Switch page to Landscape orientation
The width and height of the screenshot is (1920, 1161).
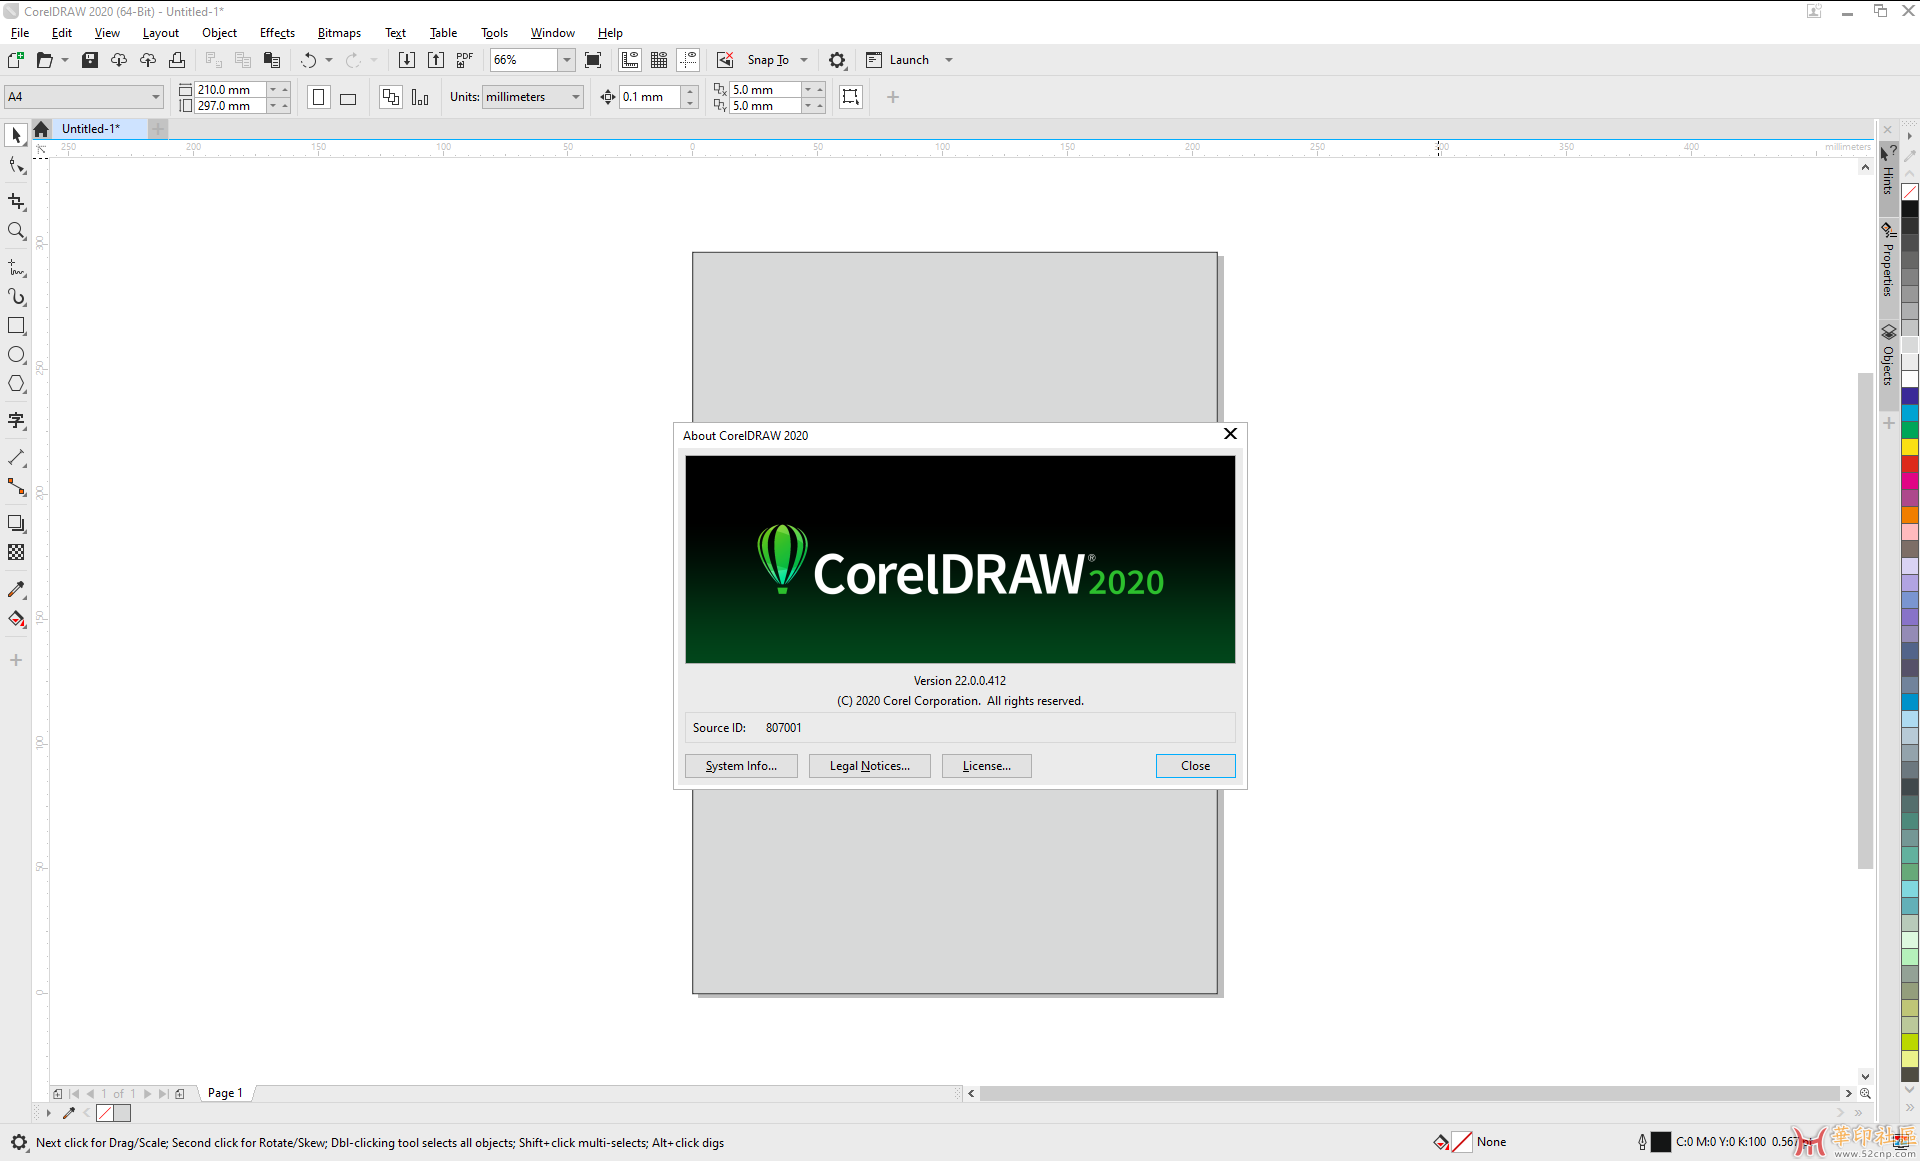click(x=348, y=97)
